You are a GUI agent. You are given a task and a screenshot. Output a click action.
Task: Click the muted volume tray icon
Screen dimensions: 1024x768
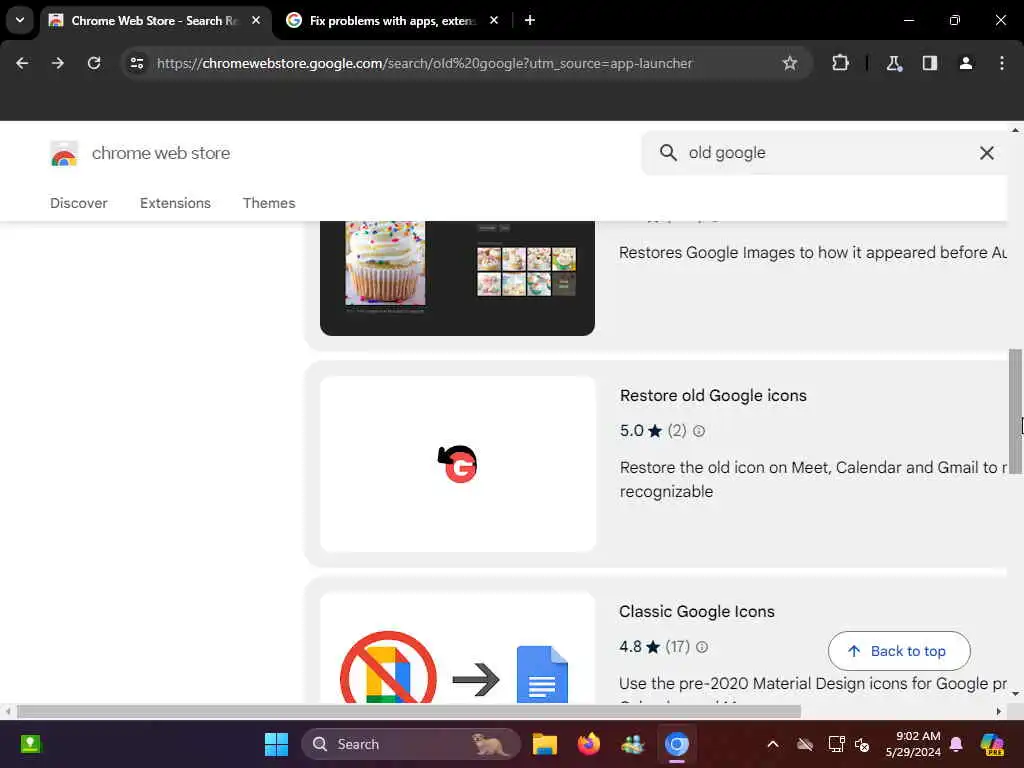(862, 744)
